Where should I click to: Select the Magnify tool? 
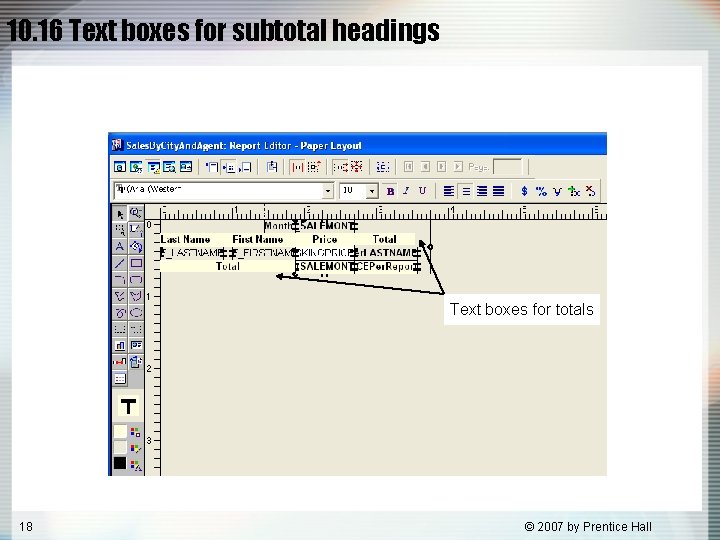pyautogui.click(x=136, y=214)
